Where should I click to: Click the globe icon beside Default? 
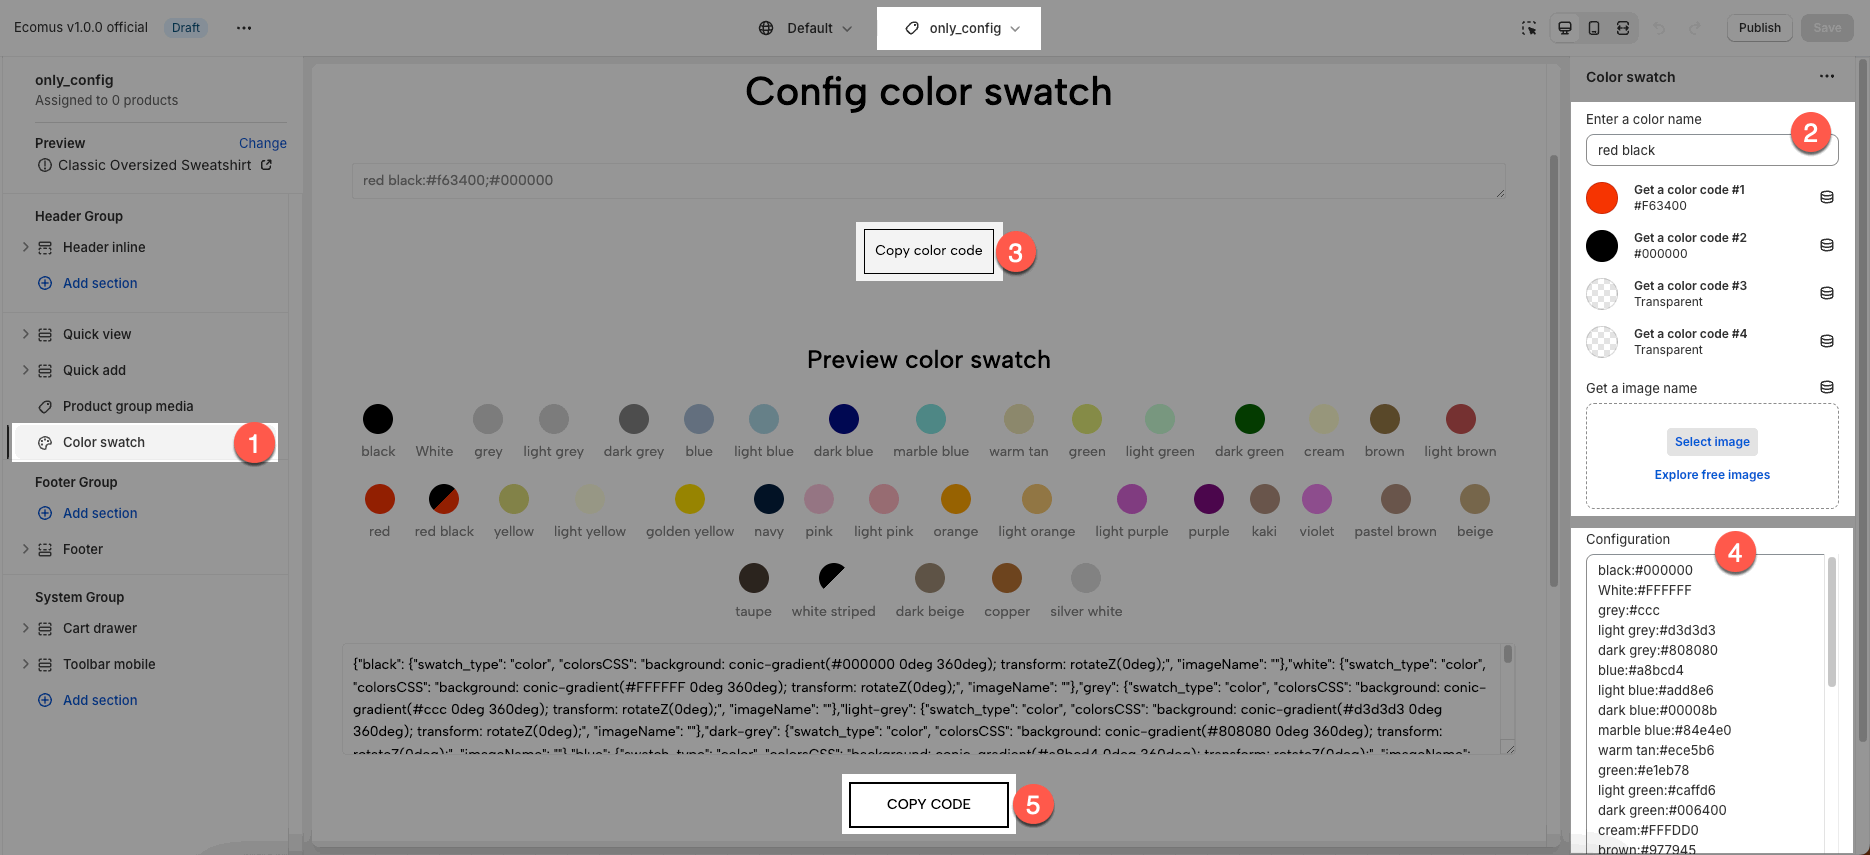point(766,28)
